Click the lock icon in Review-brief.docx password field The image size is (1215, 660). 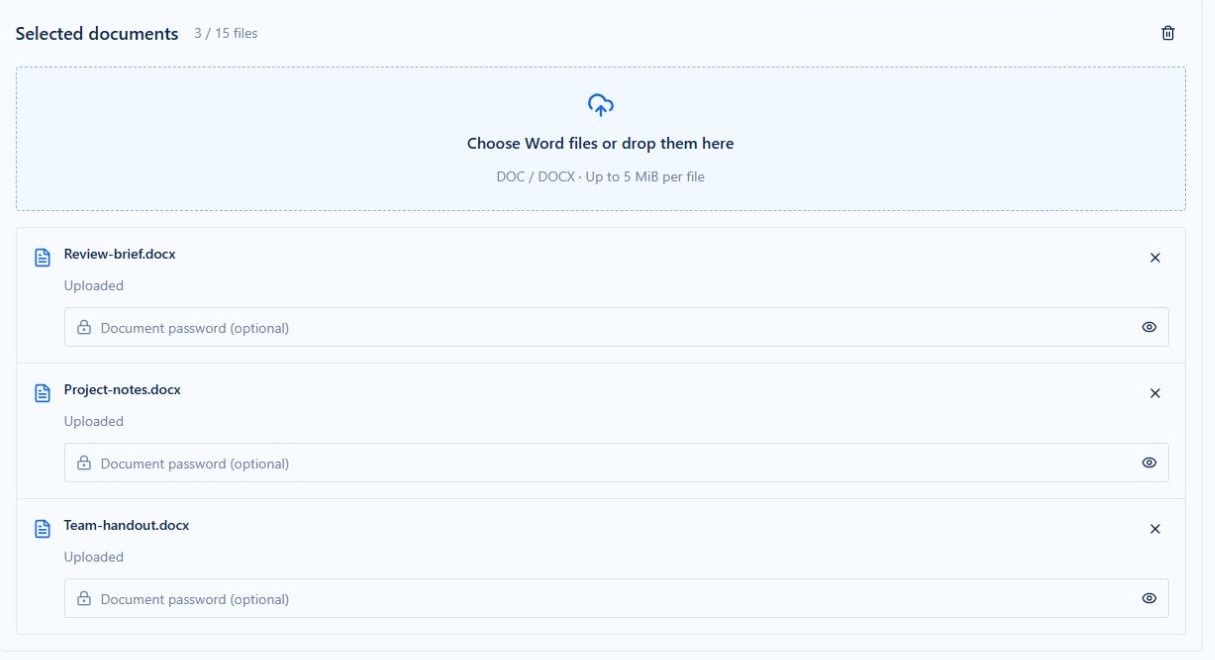[84, 328]
